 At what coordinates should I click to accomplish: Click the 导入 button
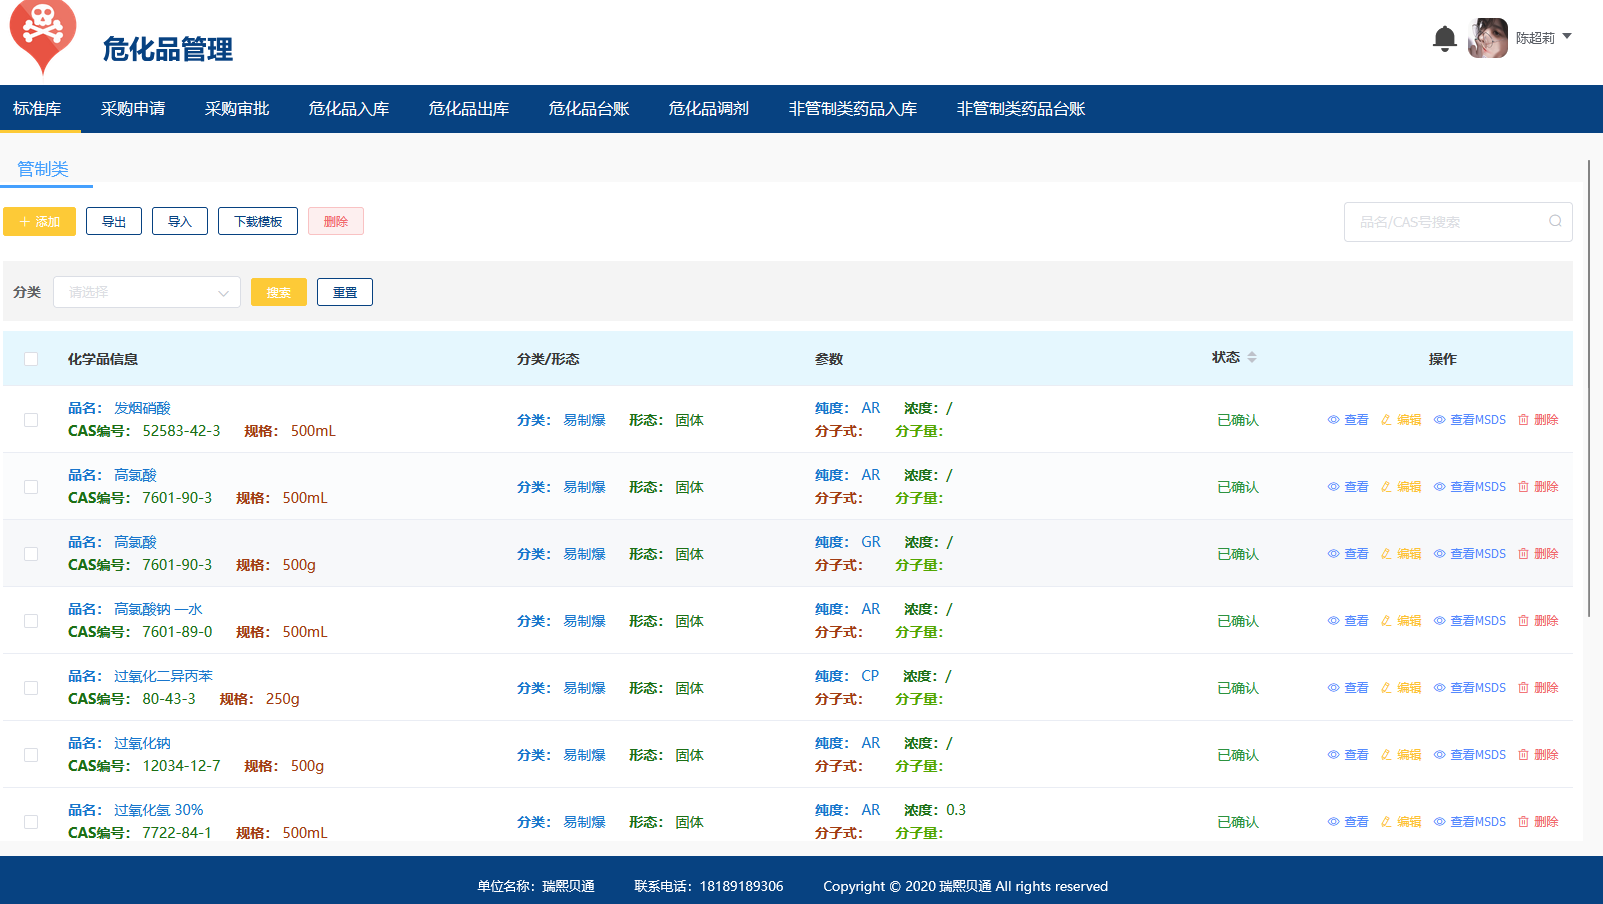click(x=180, y=221)
